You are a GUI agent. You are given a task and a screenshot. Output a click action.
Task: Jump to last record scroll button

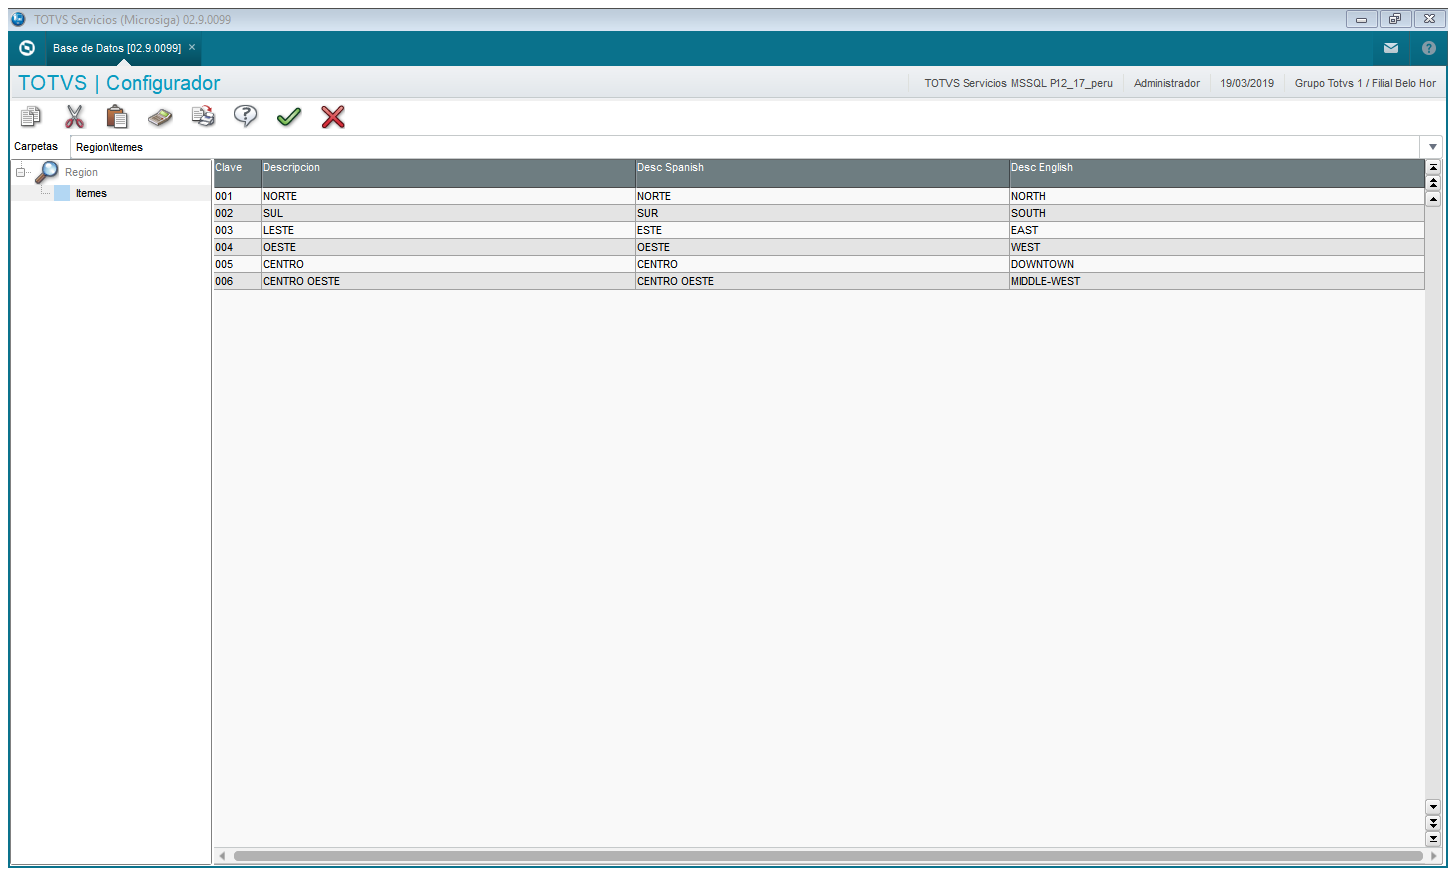click(1433, 839)
